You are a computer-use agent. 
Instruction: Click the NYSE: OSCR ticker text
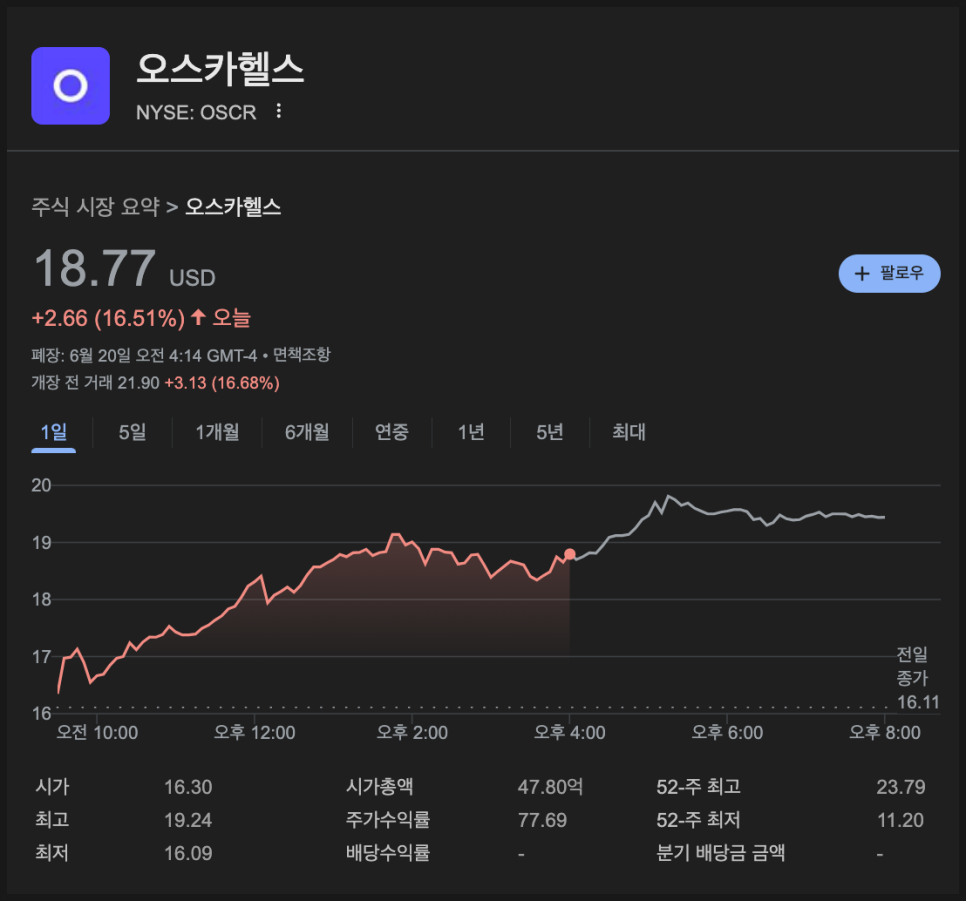coord(196,112)
